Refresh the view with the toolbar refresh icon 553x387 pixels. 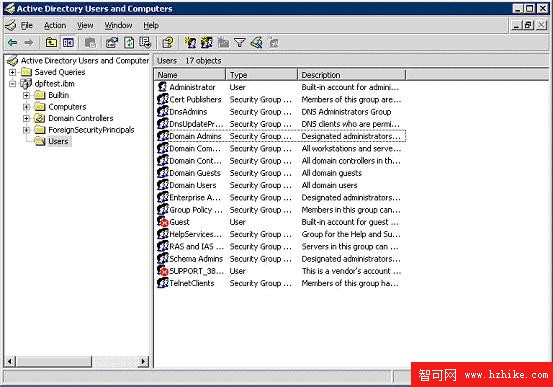tap(129, 43)
